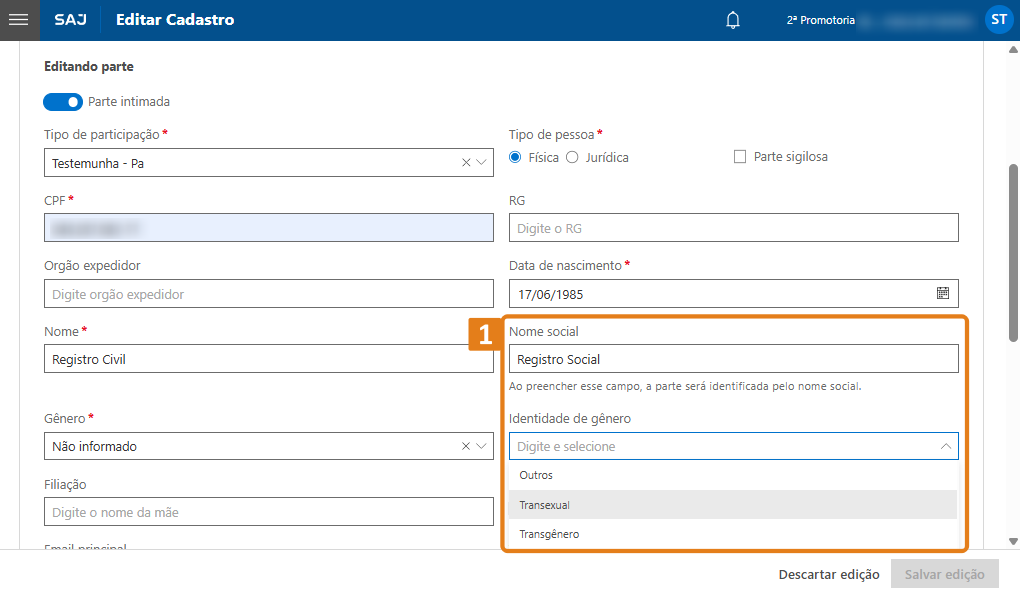Viewport: 1020px width, 593px height.
Task: Toggle the Parte intimada switch
Action: click(63, 102)
